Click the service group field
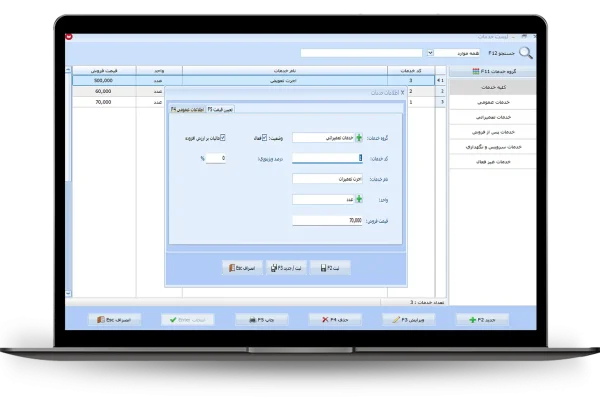600x400 pixels. [x=323, y=138]
